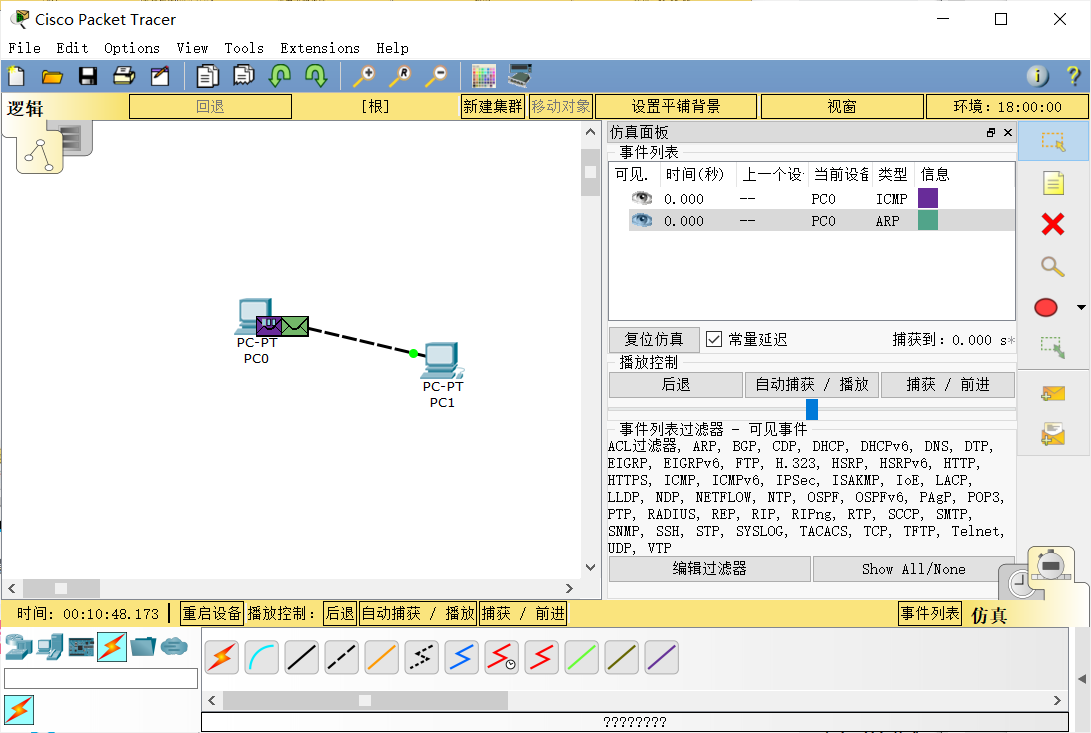Open the Tools menu

coord(244,48)
